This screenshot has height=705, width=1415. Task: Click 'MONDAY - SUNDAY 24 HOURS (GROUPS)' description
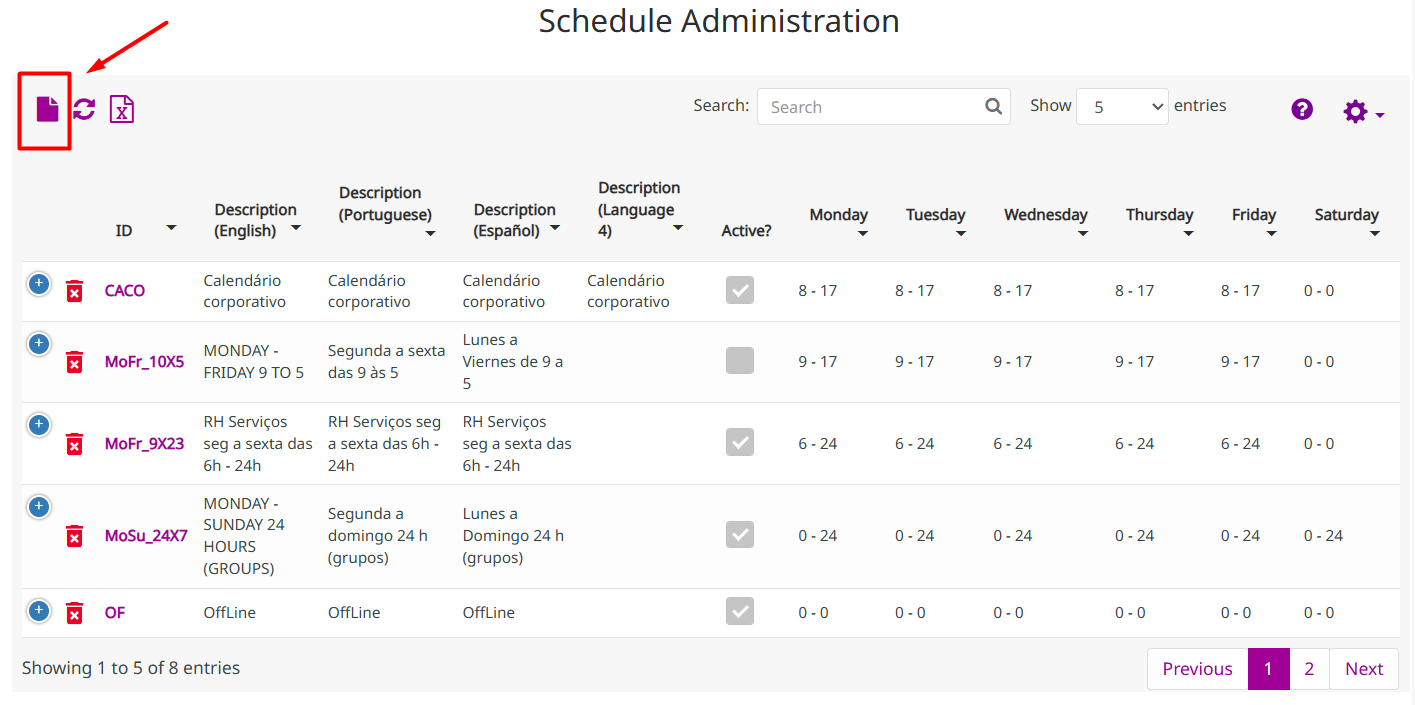pyautogui.click(x=244, y=536)
